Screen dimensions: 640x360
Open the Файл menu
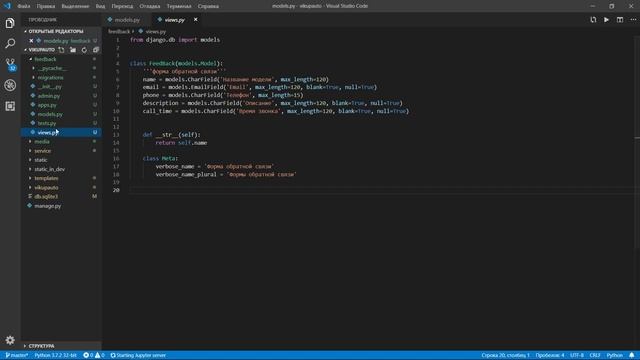click(x=24, y=6)
